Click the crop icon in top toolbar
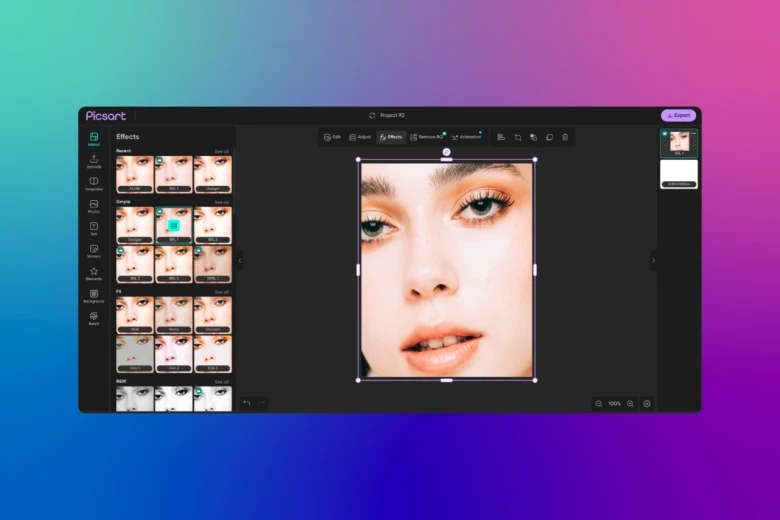Viewport: 780px width, 520px height. point(518,137)
